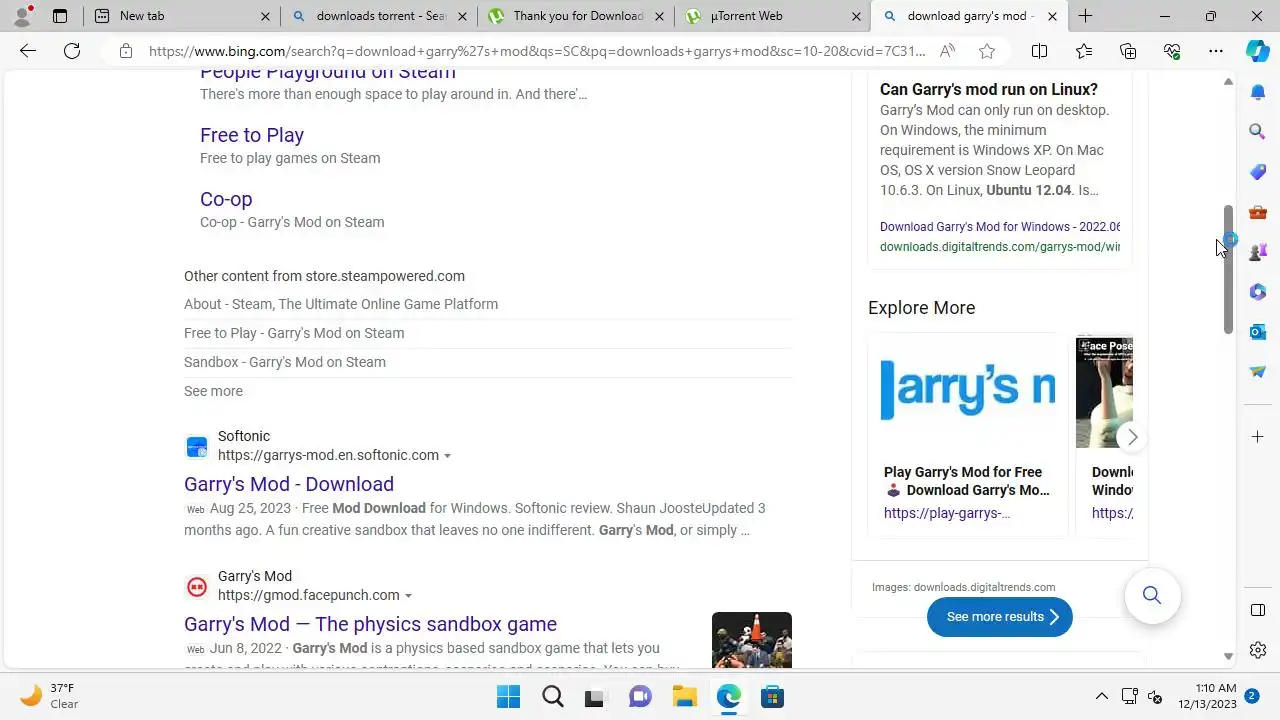
Task: Click the browser profile icon
Action: click(x=22, y=16)
